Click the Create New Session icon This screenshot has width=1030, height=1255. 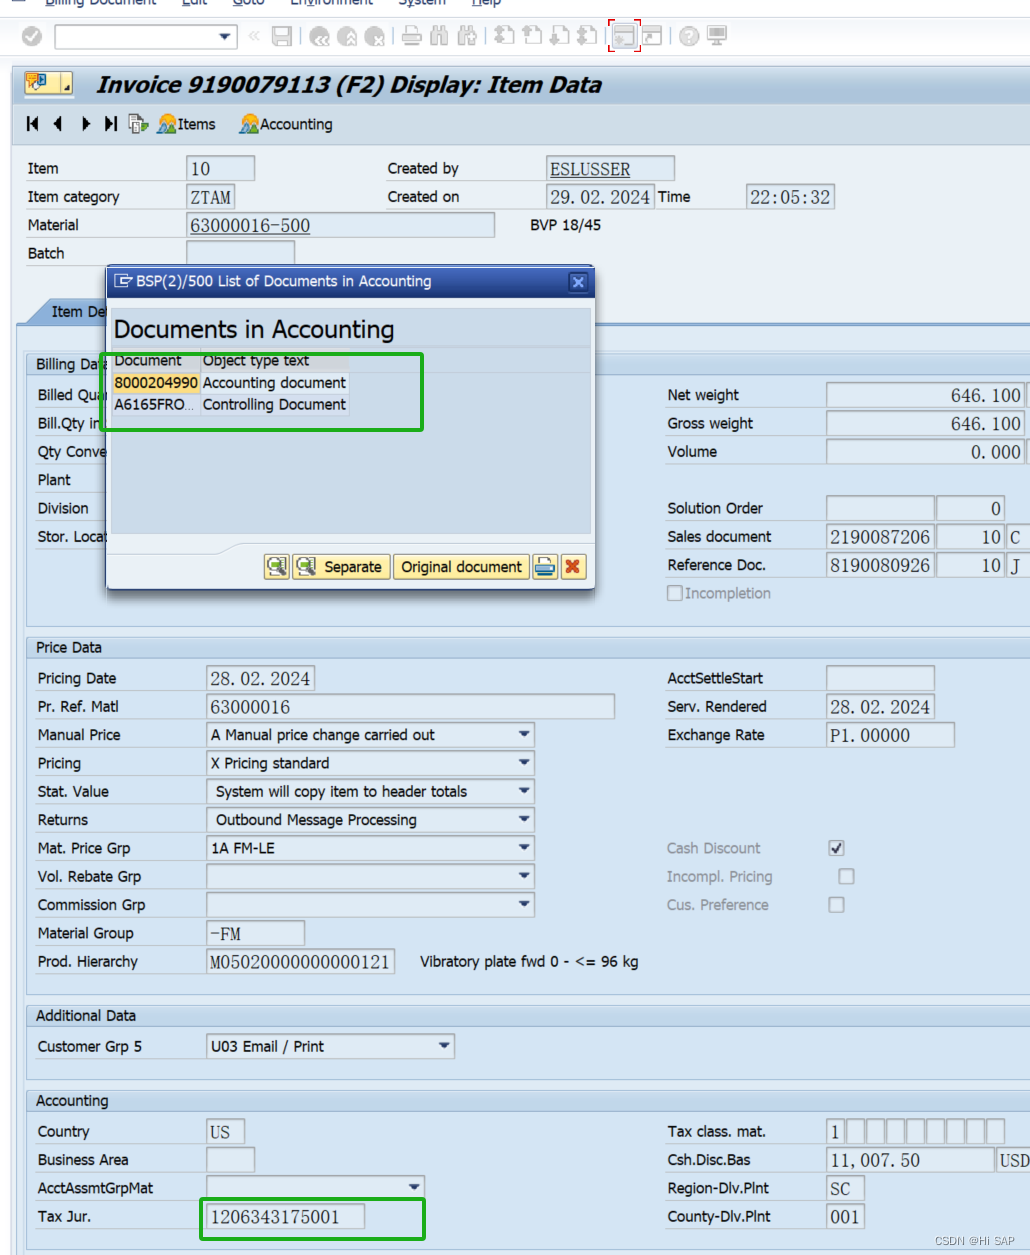[624, 36]
